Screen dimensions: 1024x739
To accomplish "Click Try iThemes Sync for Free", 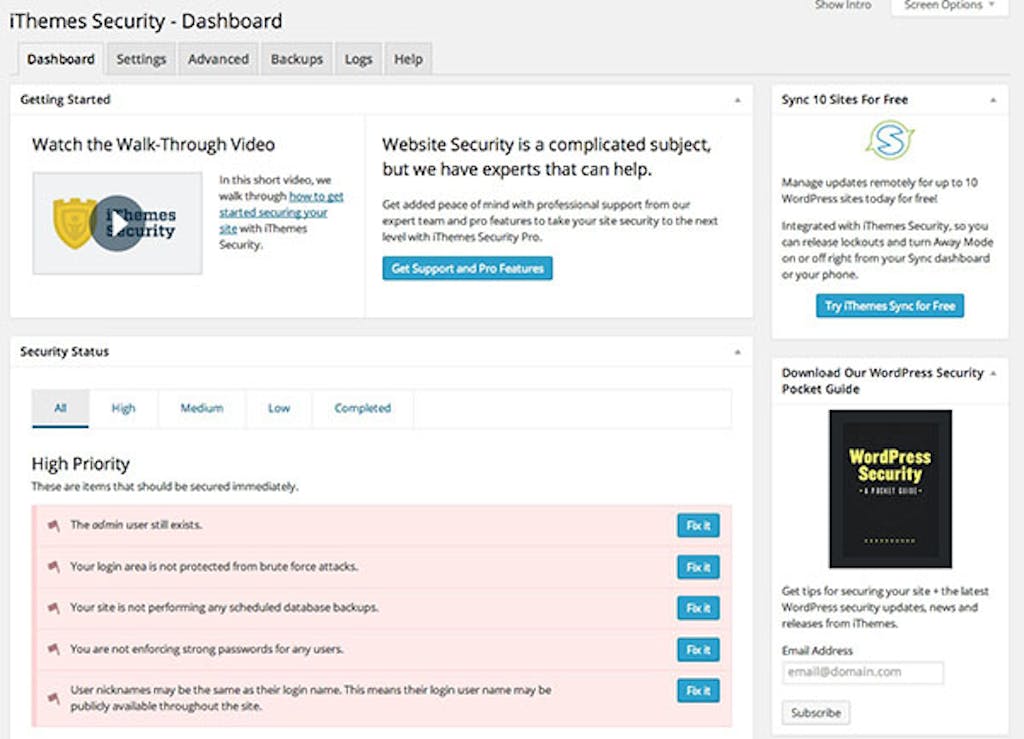I will 889,306.
